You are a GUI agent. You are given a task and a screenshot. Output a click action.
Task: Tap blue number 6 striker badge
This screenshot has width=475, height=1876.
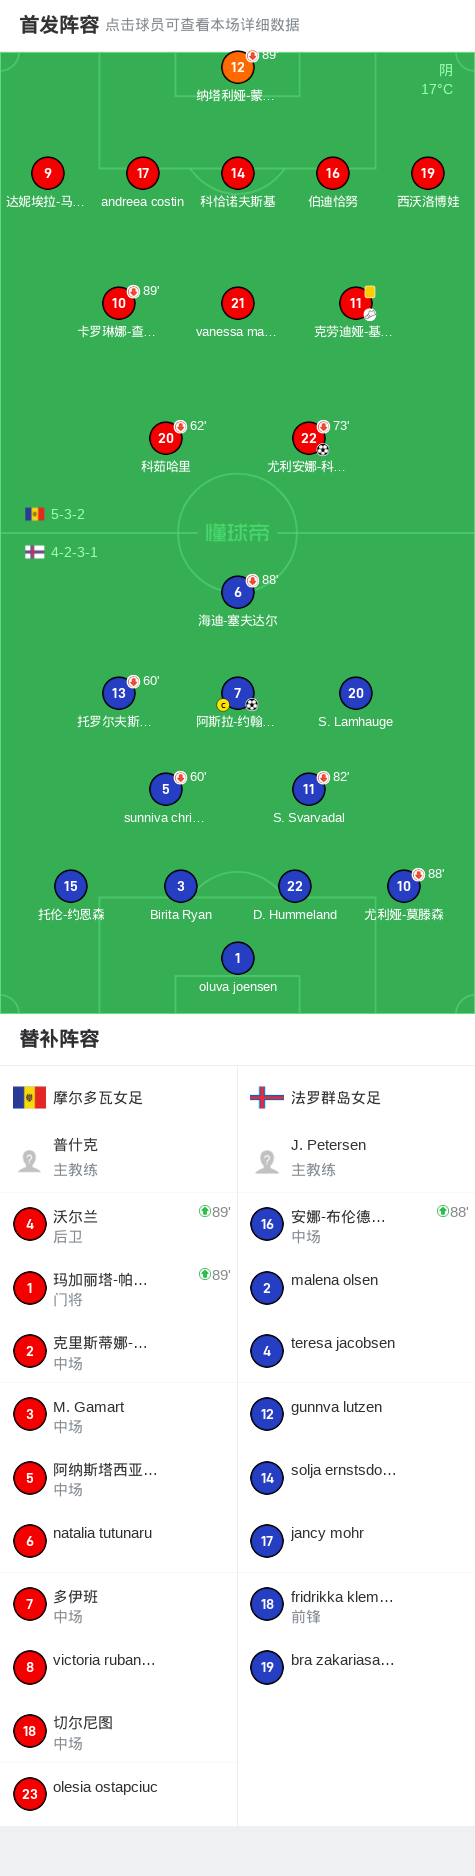click(237, 592)
